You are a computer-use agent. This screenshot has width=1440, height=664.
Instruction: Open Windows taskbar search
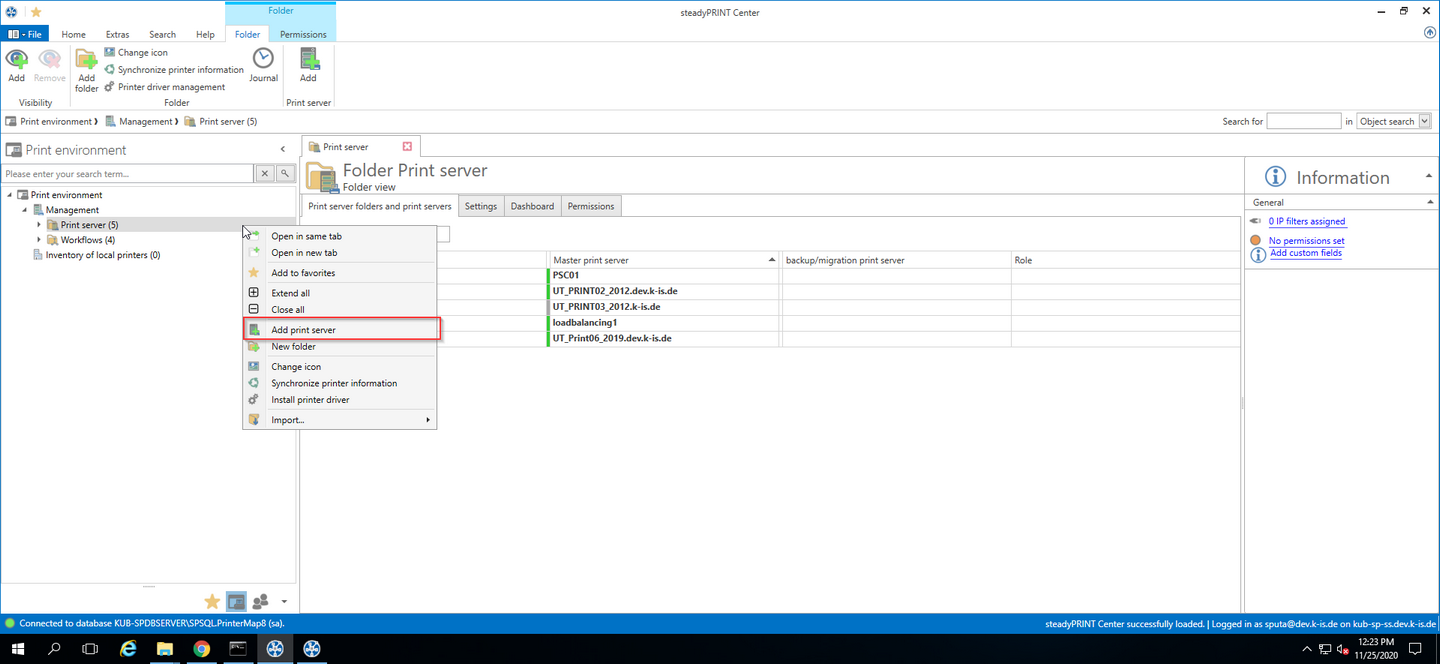[54, 649]
